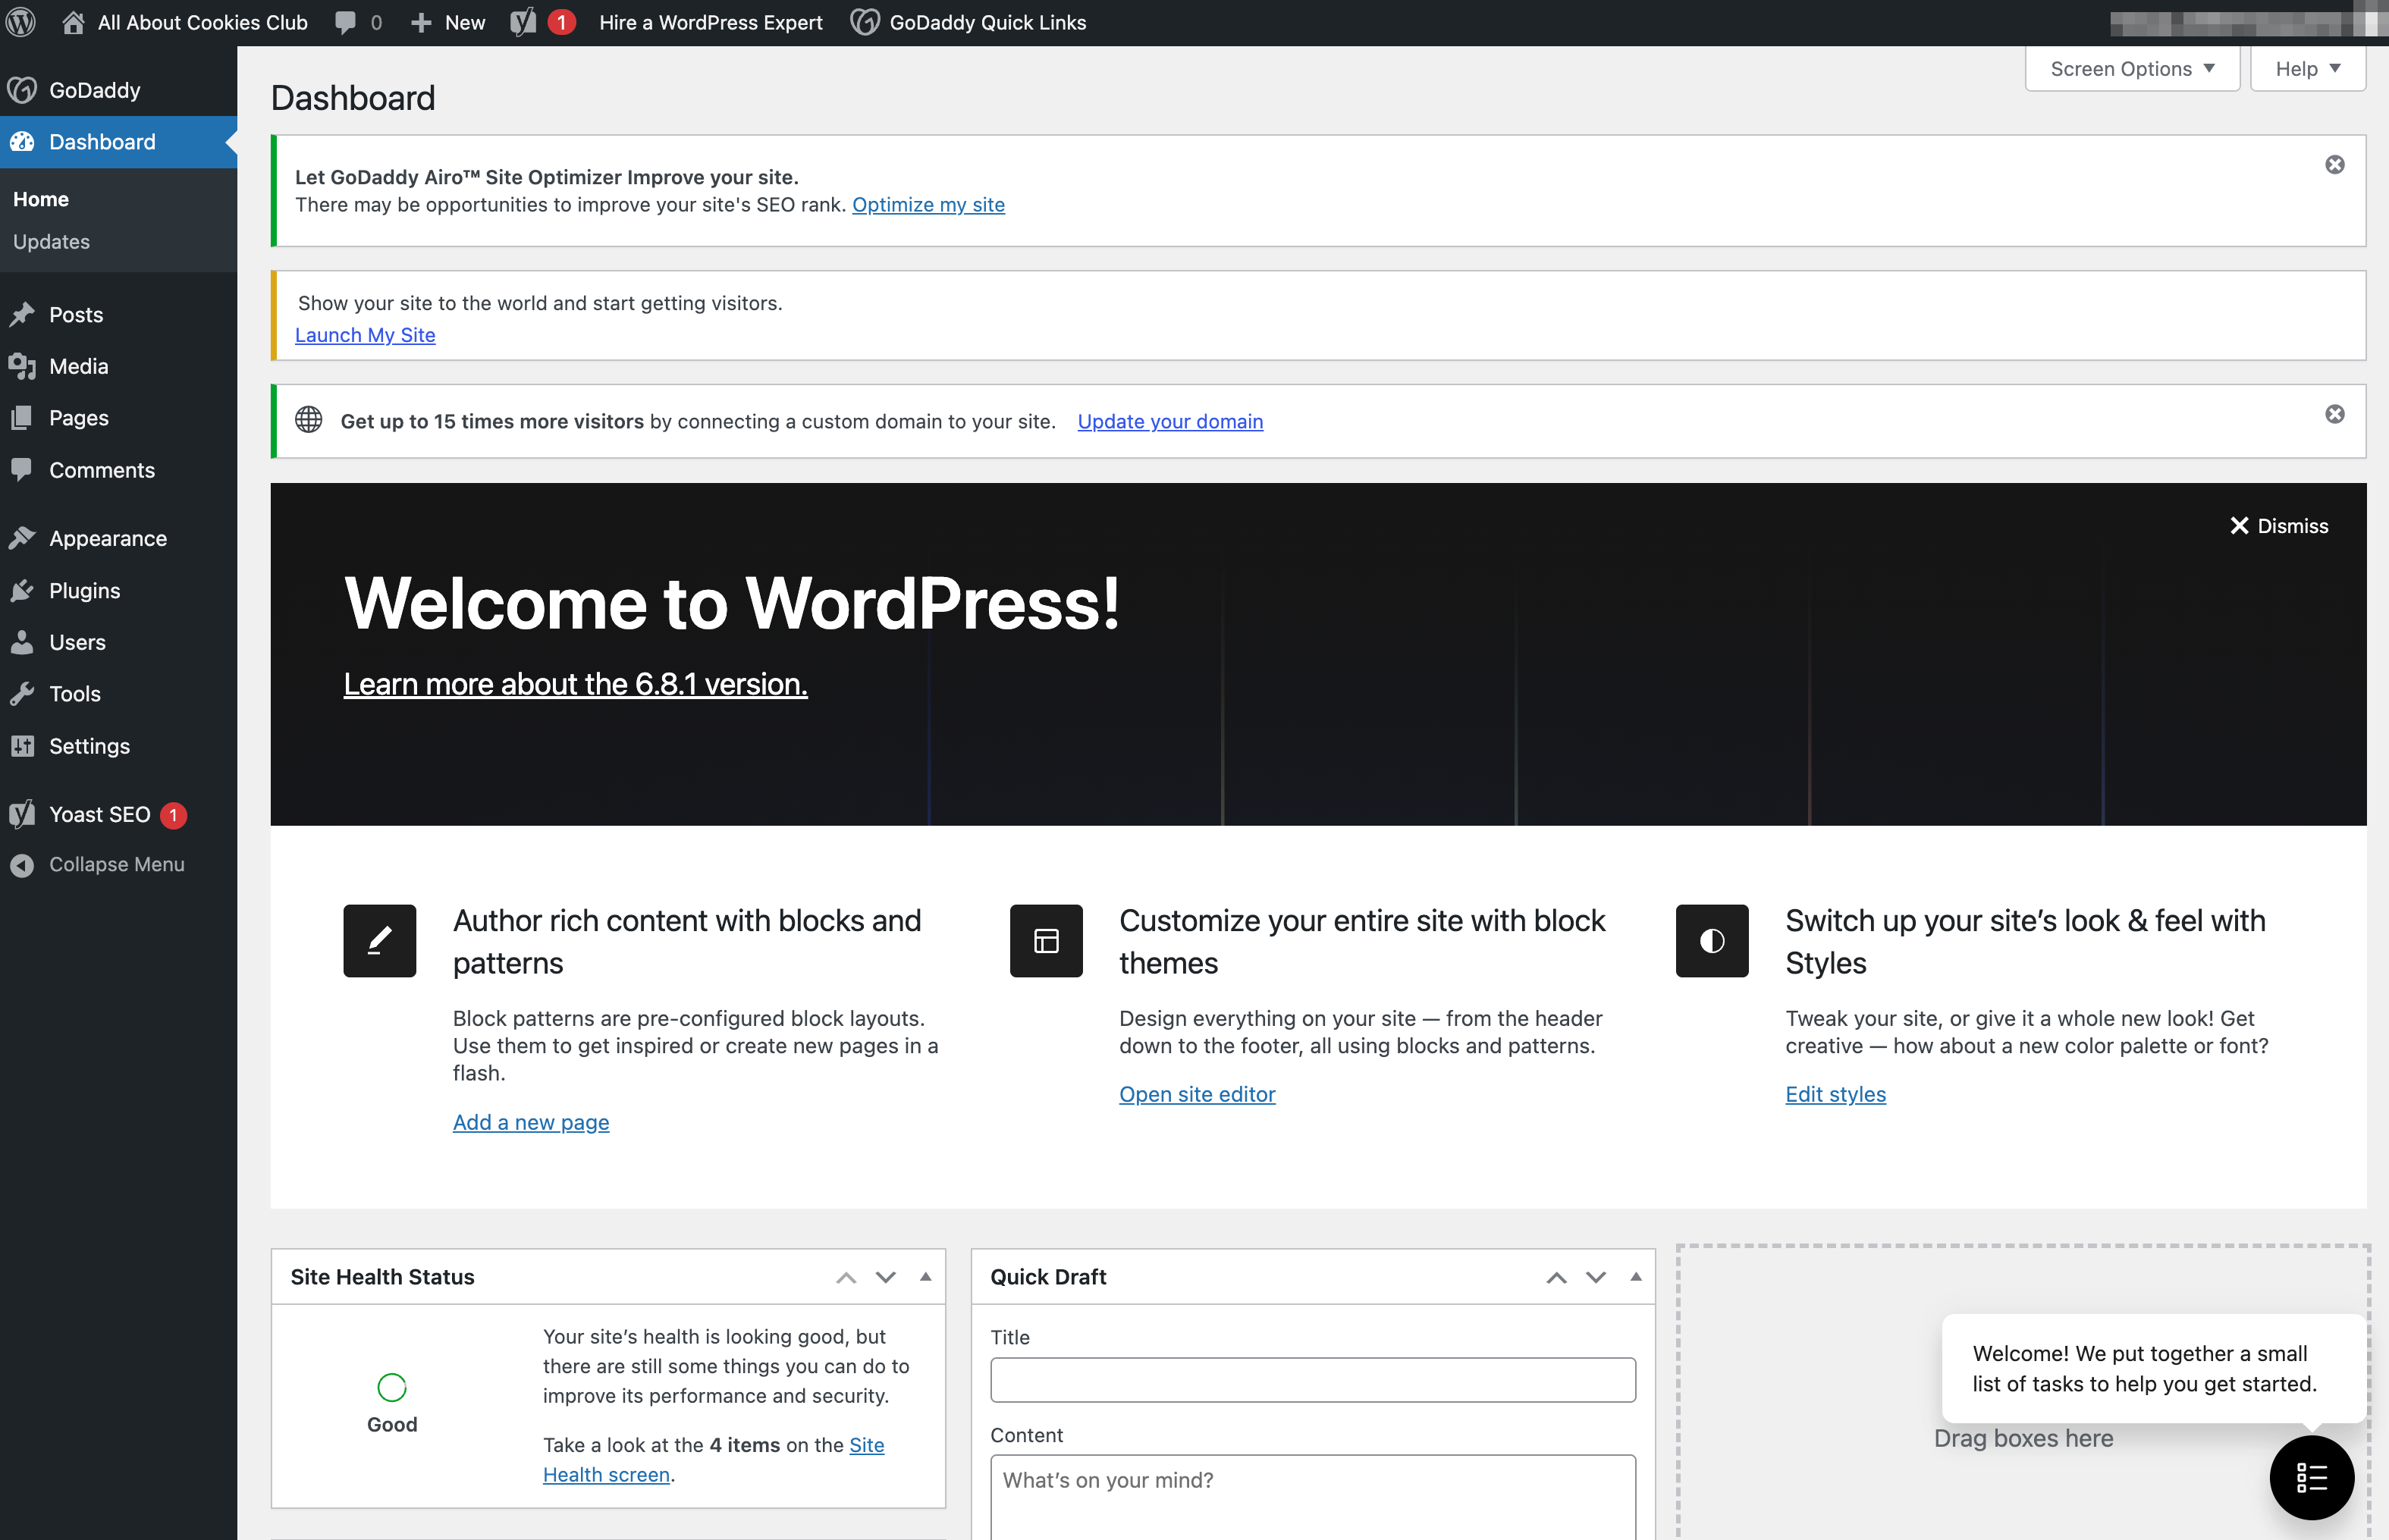Click the Yoast SEO notification badge in sidebar
The image size is (2389, 1540).
tap(173, 815)
